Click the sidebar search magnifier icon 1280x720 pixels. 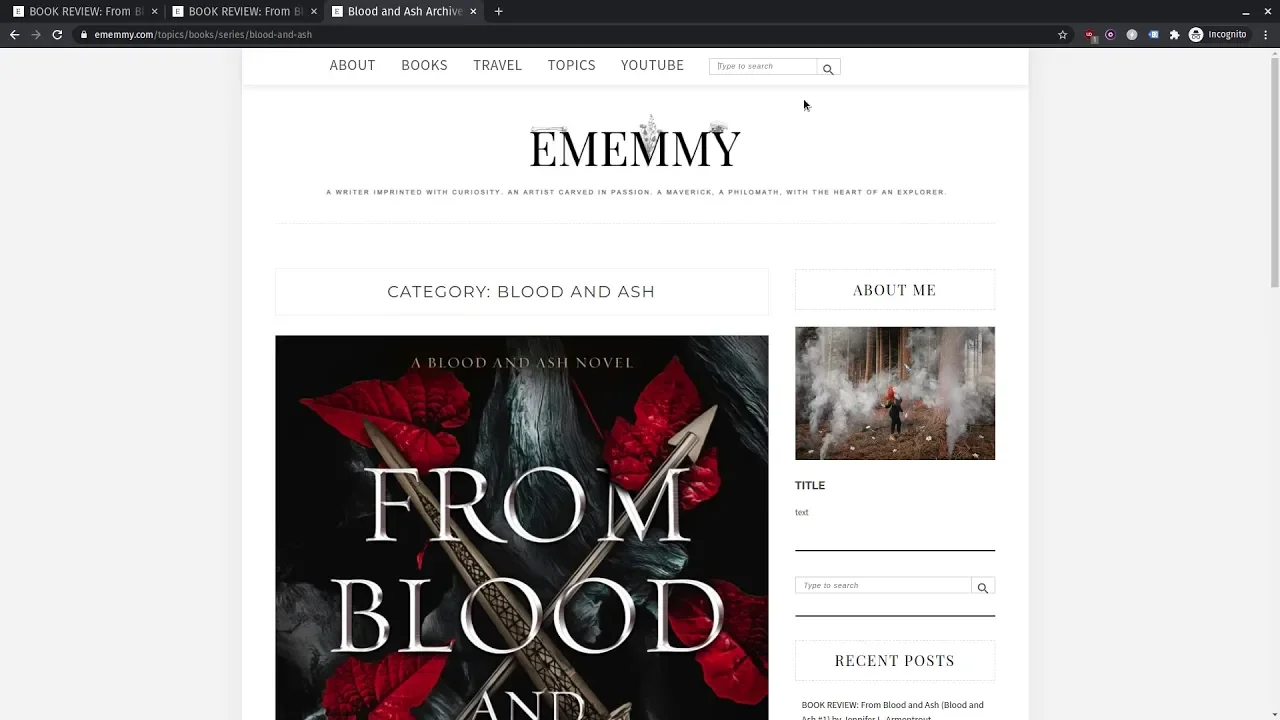pos(982,588)
